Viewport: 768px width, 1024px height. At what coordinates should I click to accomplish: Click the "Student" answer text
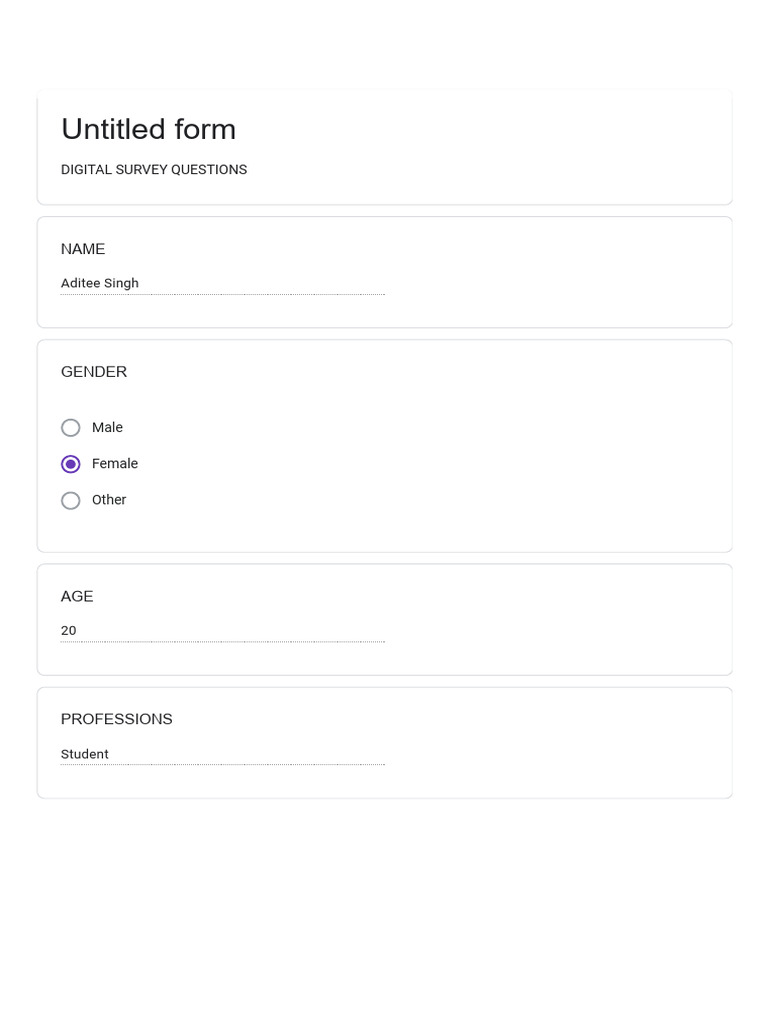pos(85,754)
